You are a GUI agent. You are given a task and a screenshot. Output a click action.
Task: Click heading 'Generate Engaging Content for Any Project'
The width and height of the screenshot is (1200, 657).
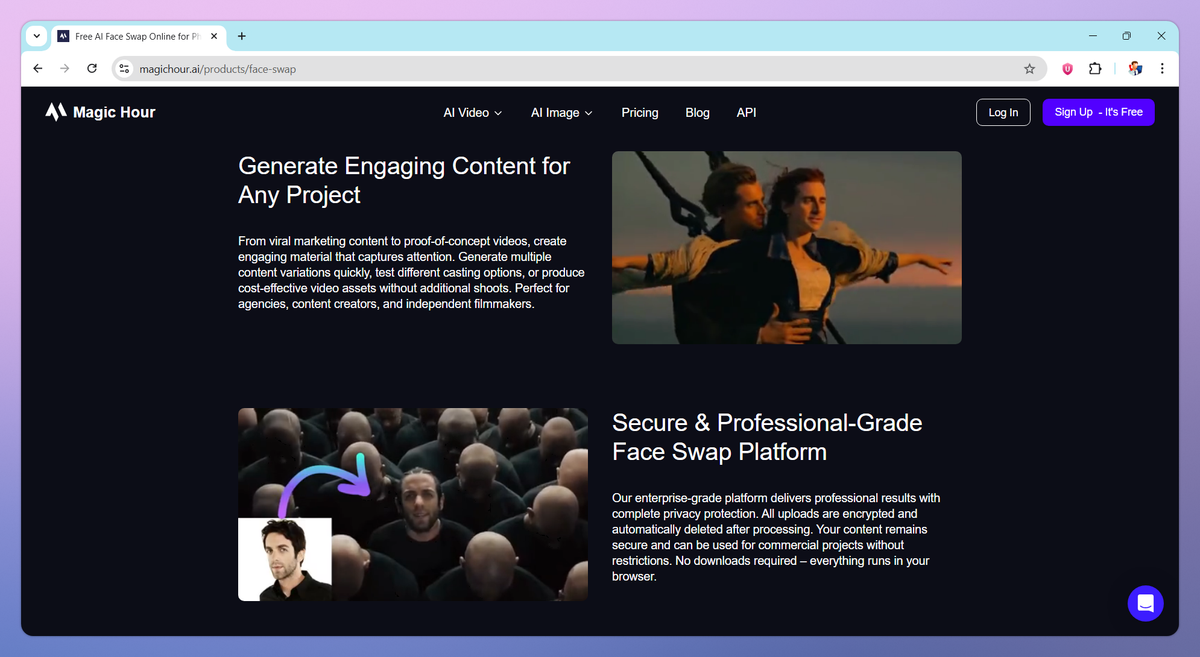[404, 180]
